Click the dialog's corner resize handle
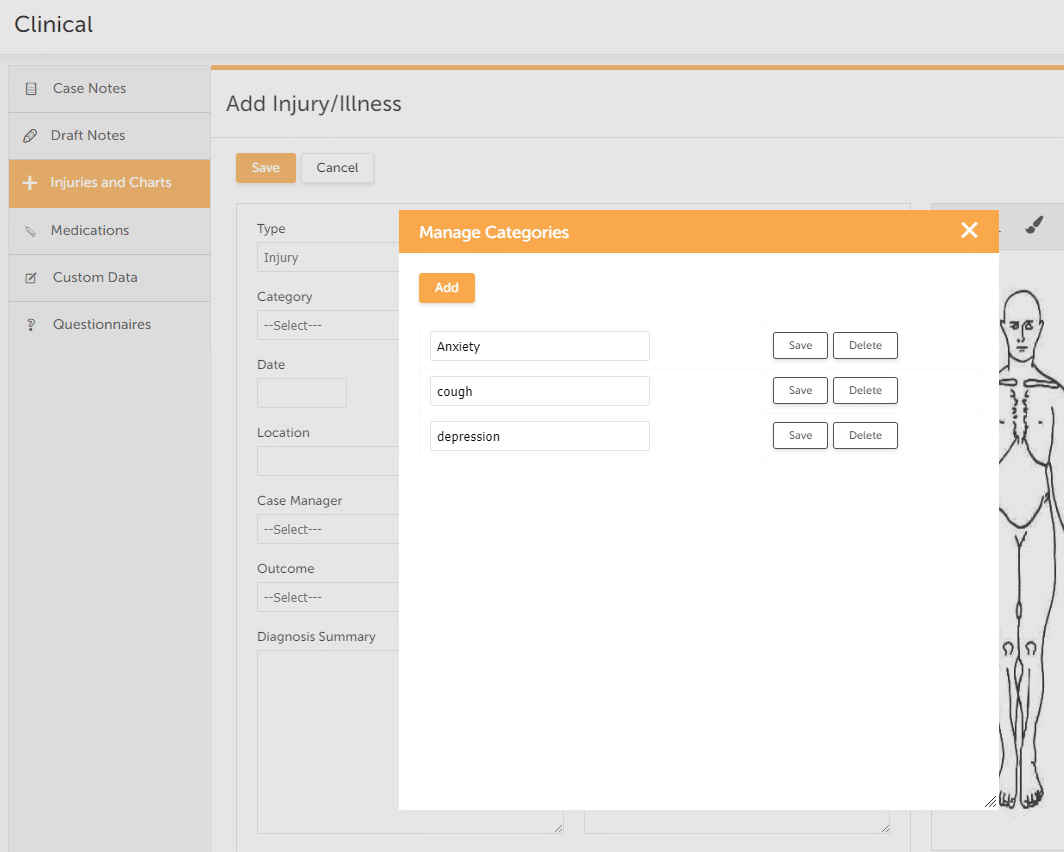 [x=989, y=801]
